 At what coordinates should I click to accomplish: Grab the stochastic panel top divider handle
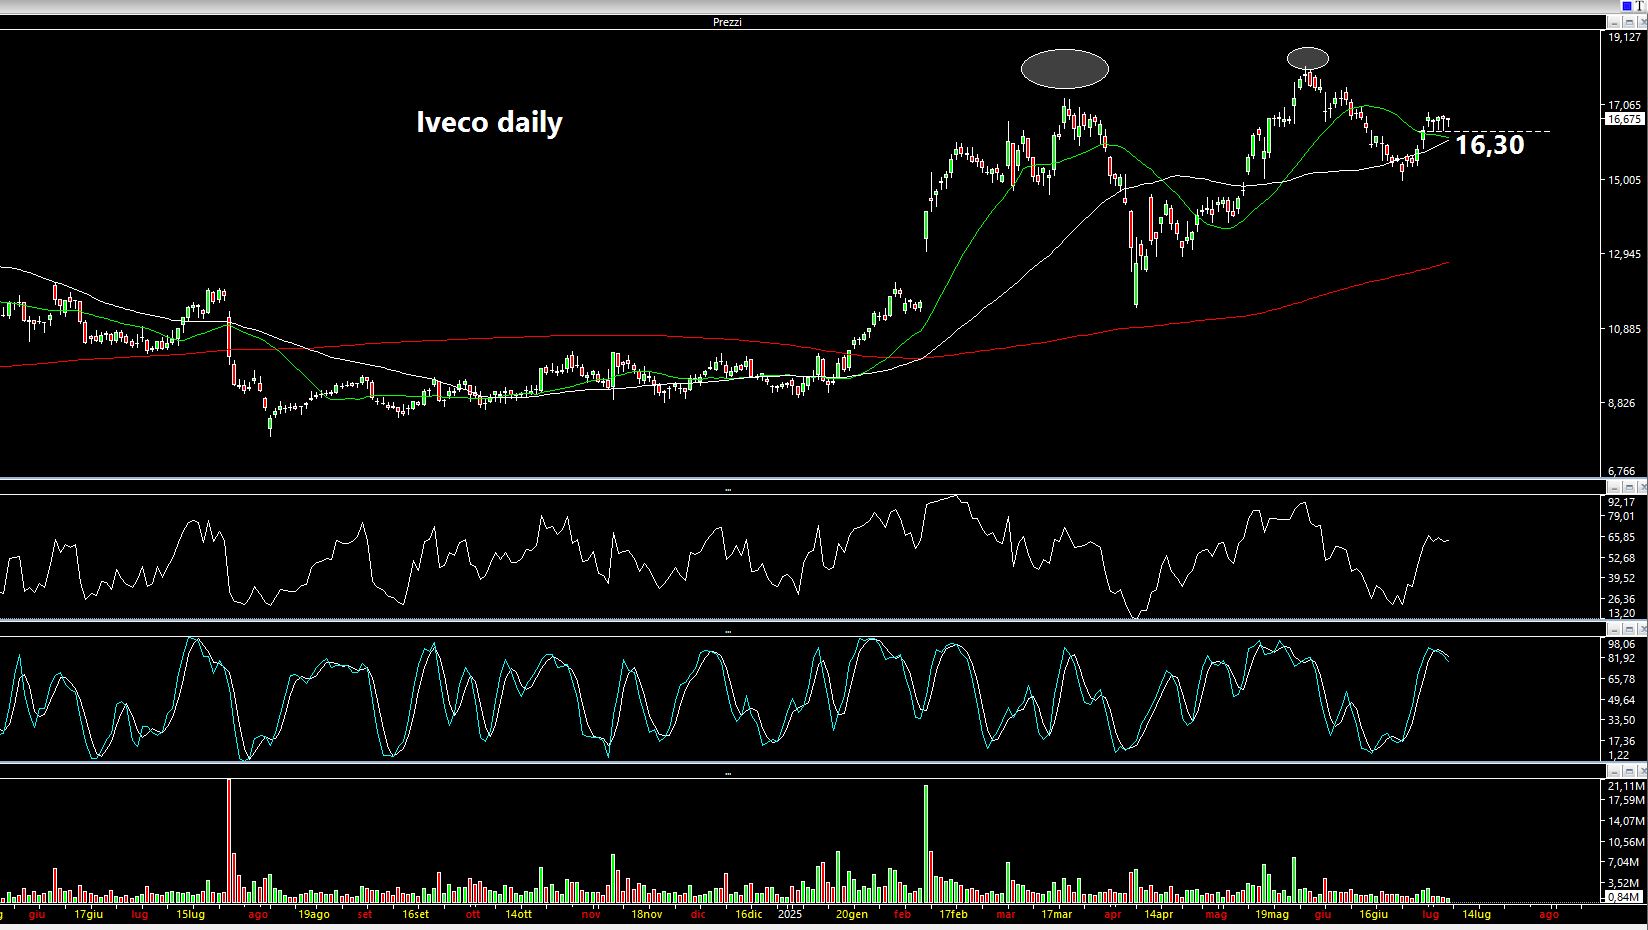click(728, 632)
